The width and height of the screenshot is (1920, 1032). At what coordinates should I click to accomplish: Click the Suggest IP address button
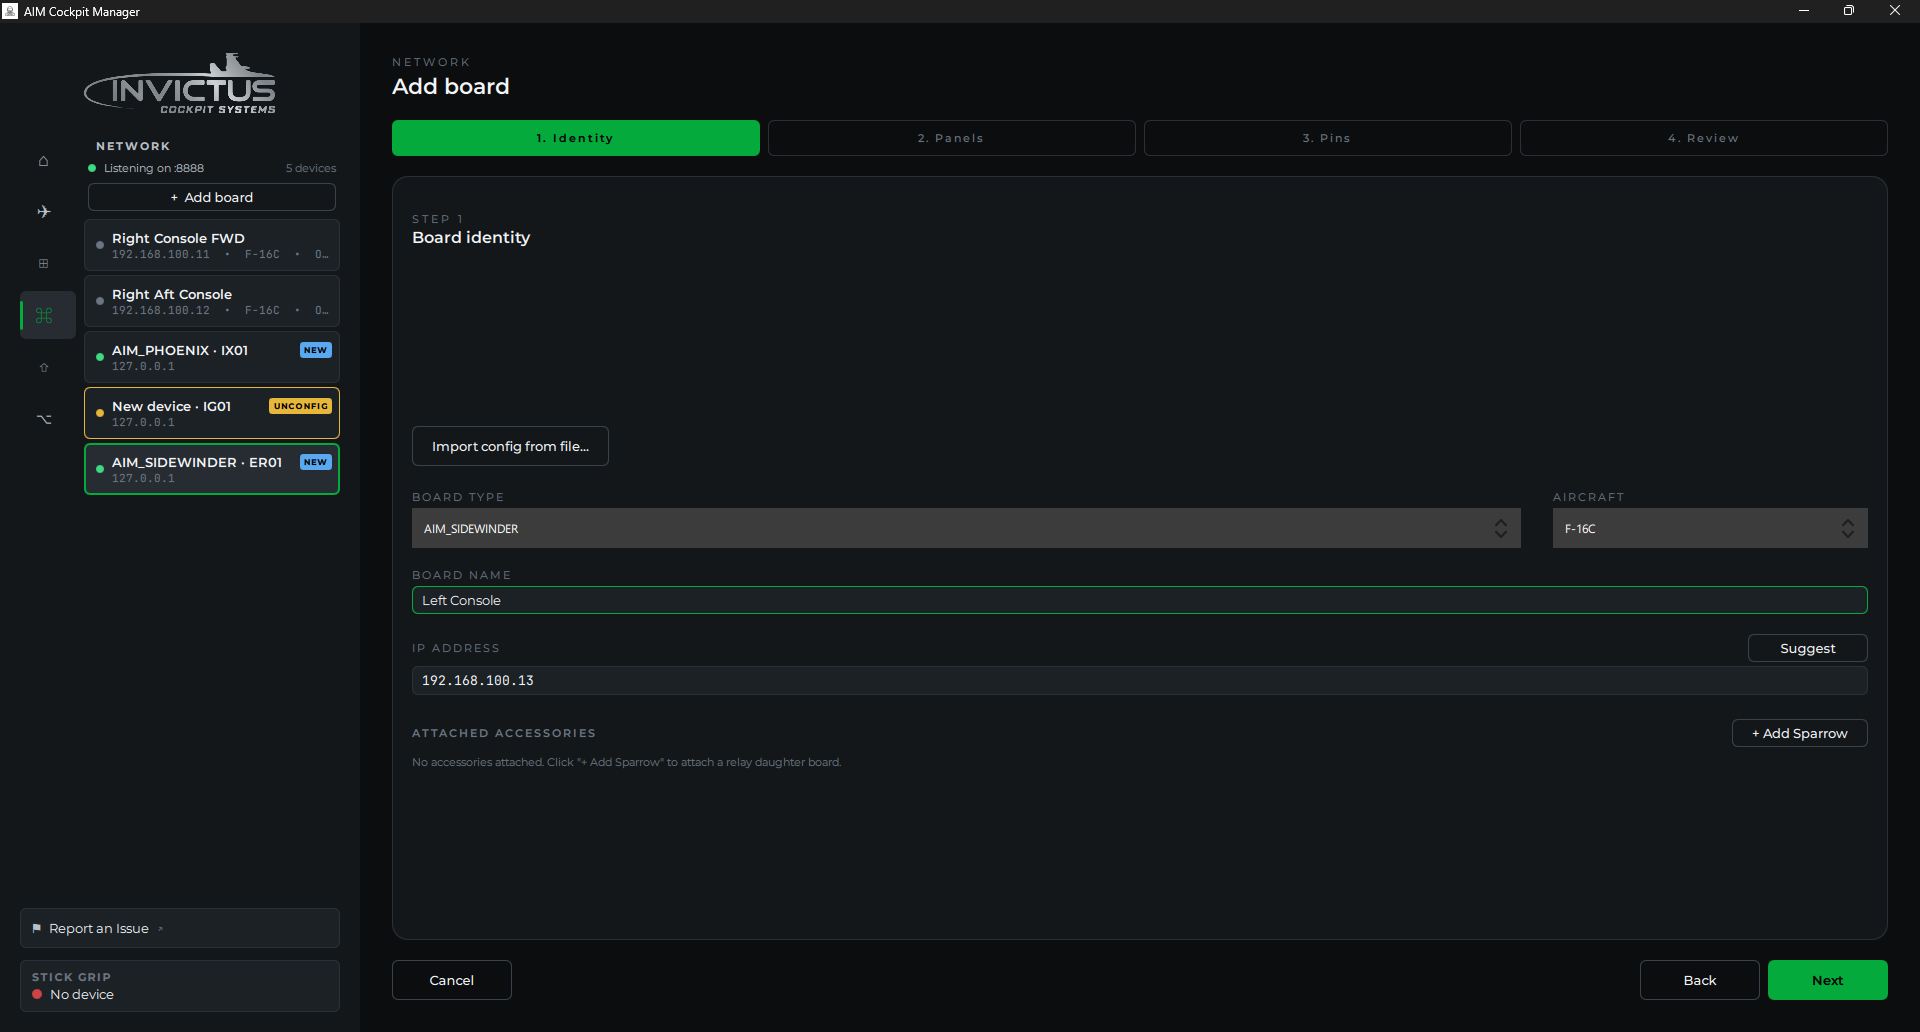(x=1808, y=648)
